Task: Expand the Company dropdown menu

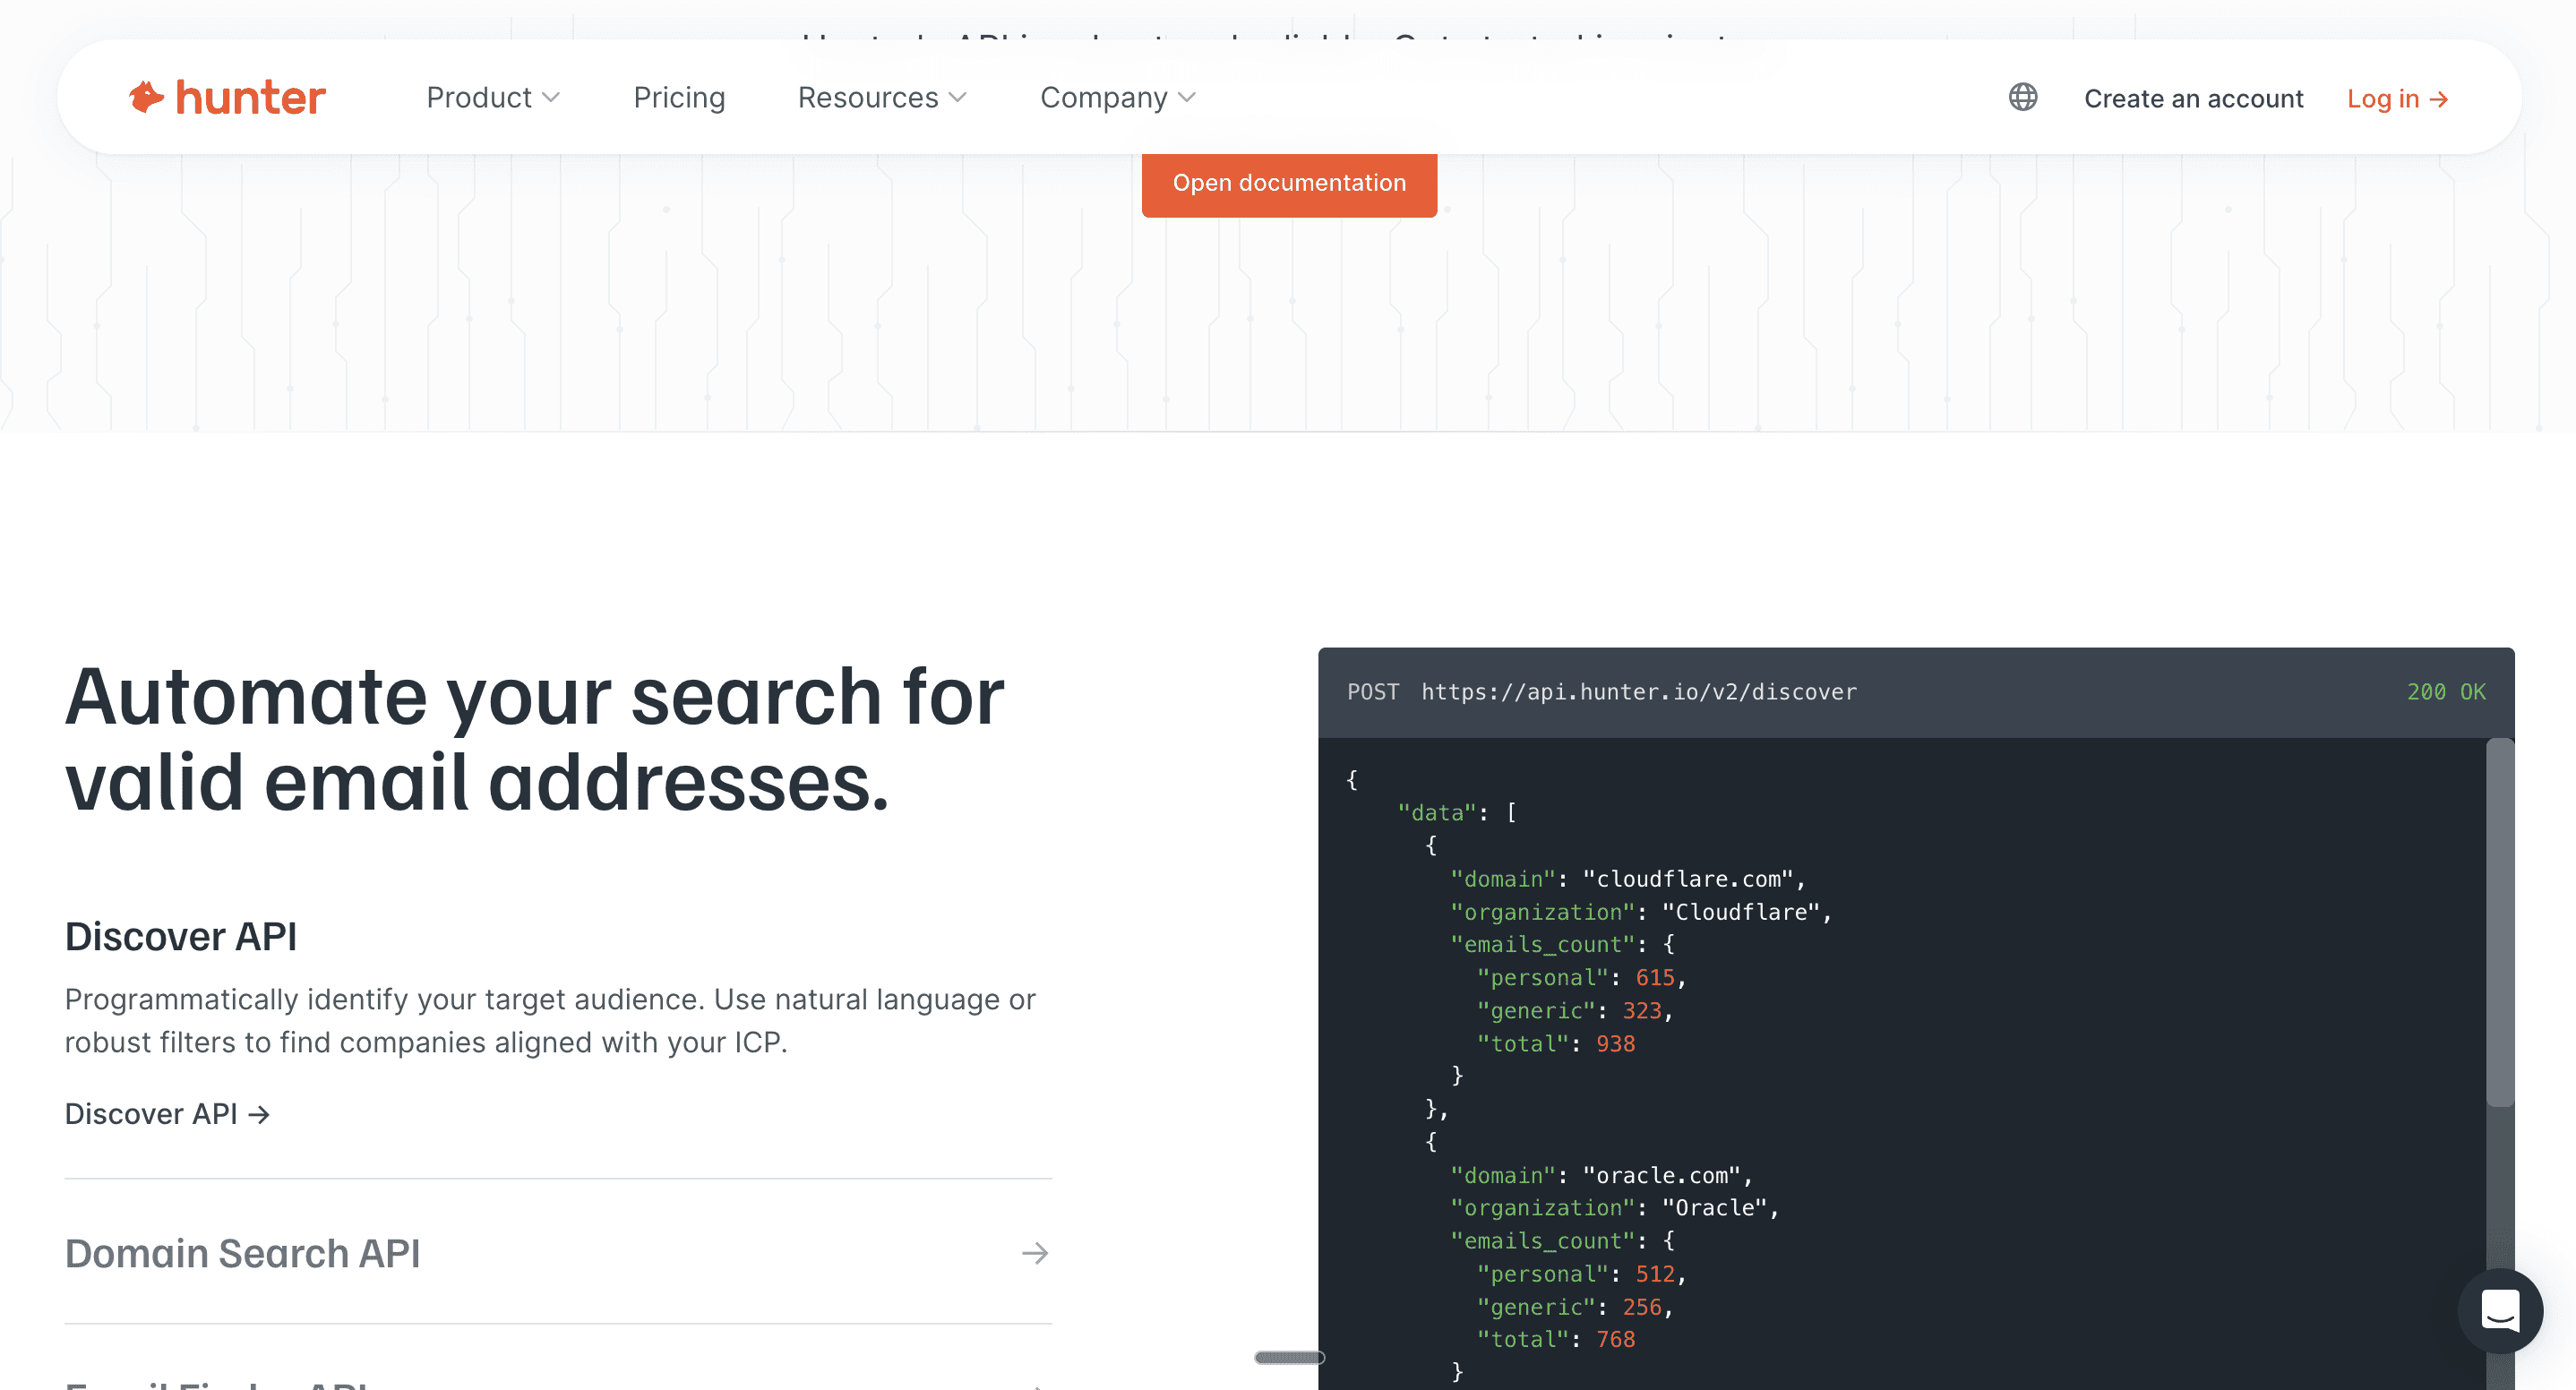Action: [1117, 97]
